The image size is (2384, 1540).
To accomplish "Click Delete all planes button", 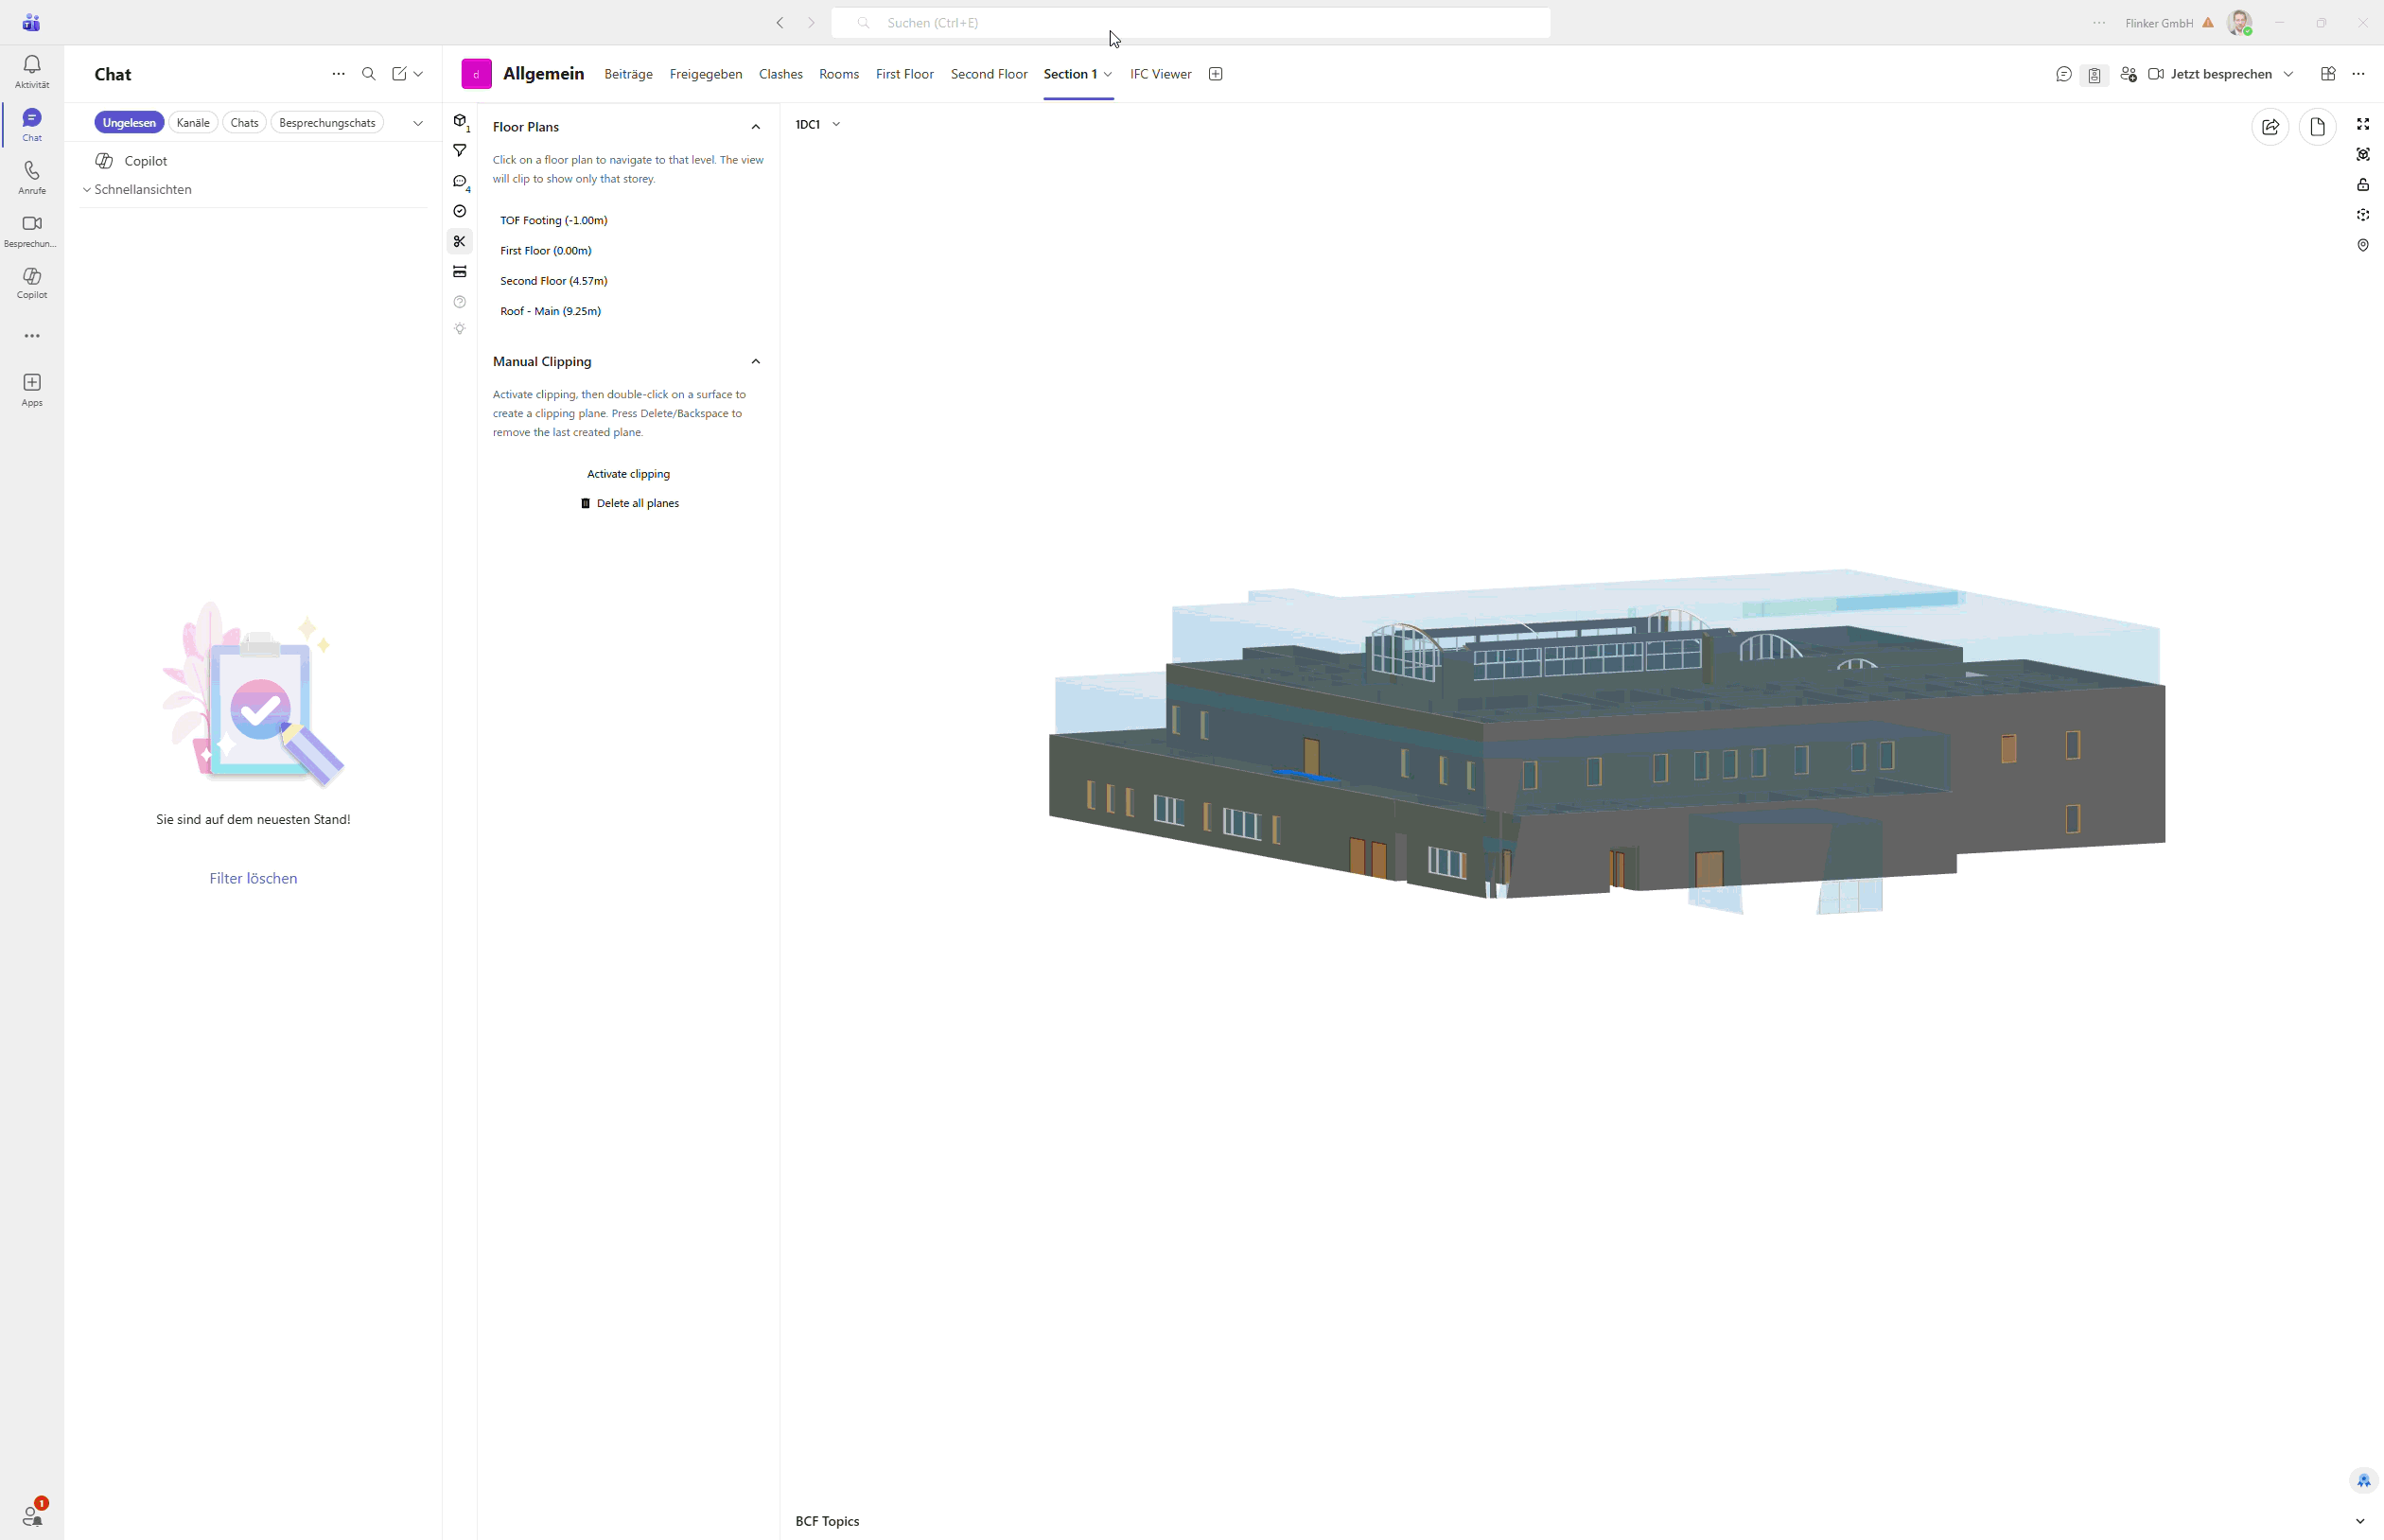I will click(x=630, y=503).
